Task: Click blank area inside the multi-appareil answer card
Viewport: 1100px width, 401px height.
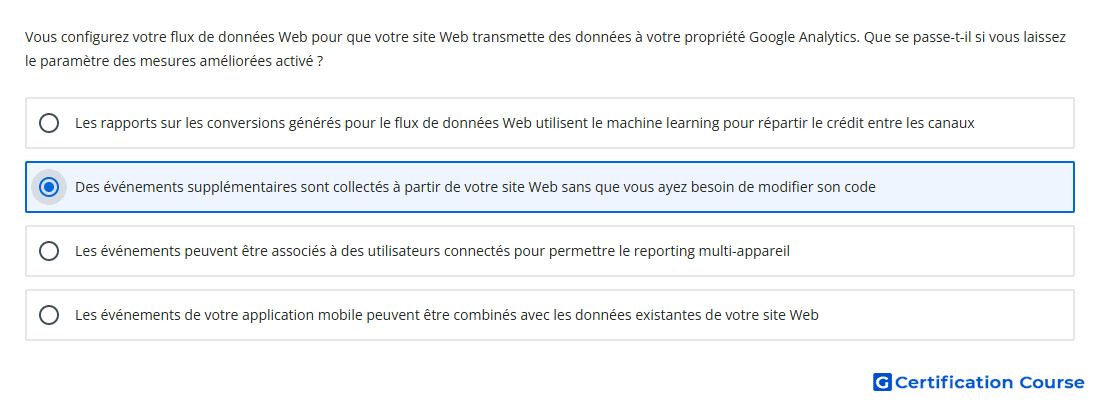Action: pyautogui.click(x=933, y=251)
